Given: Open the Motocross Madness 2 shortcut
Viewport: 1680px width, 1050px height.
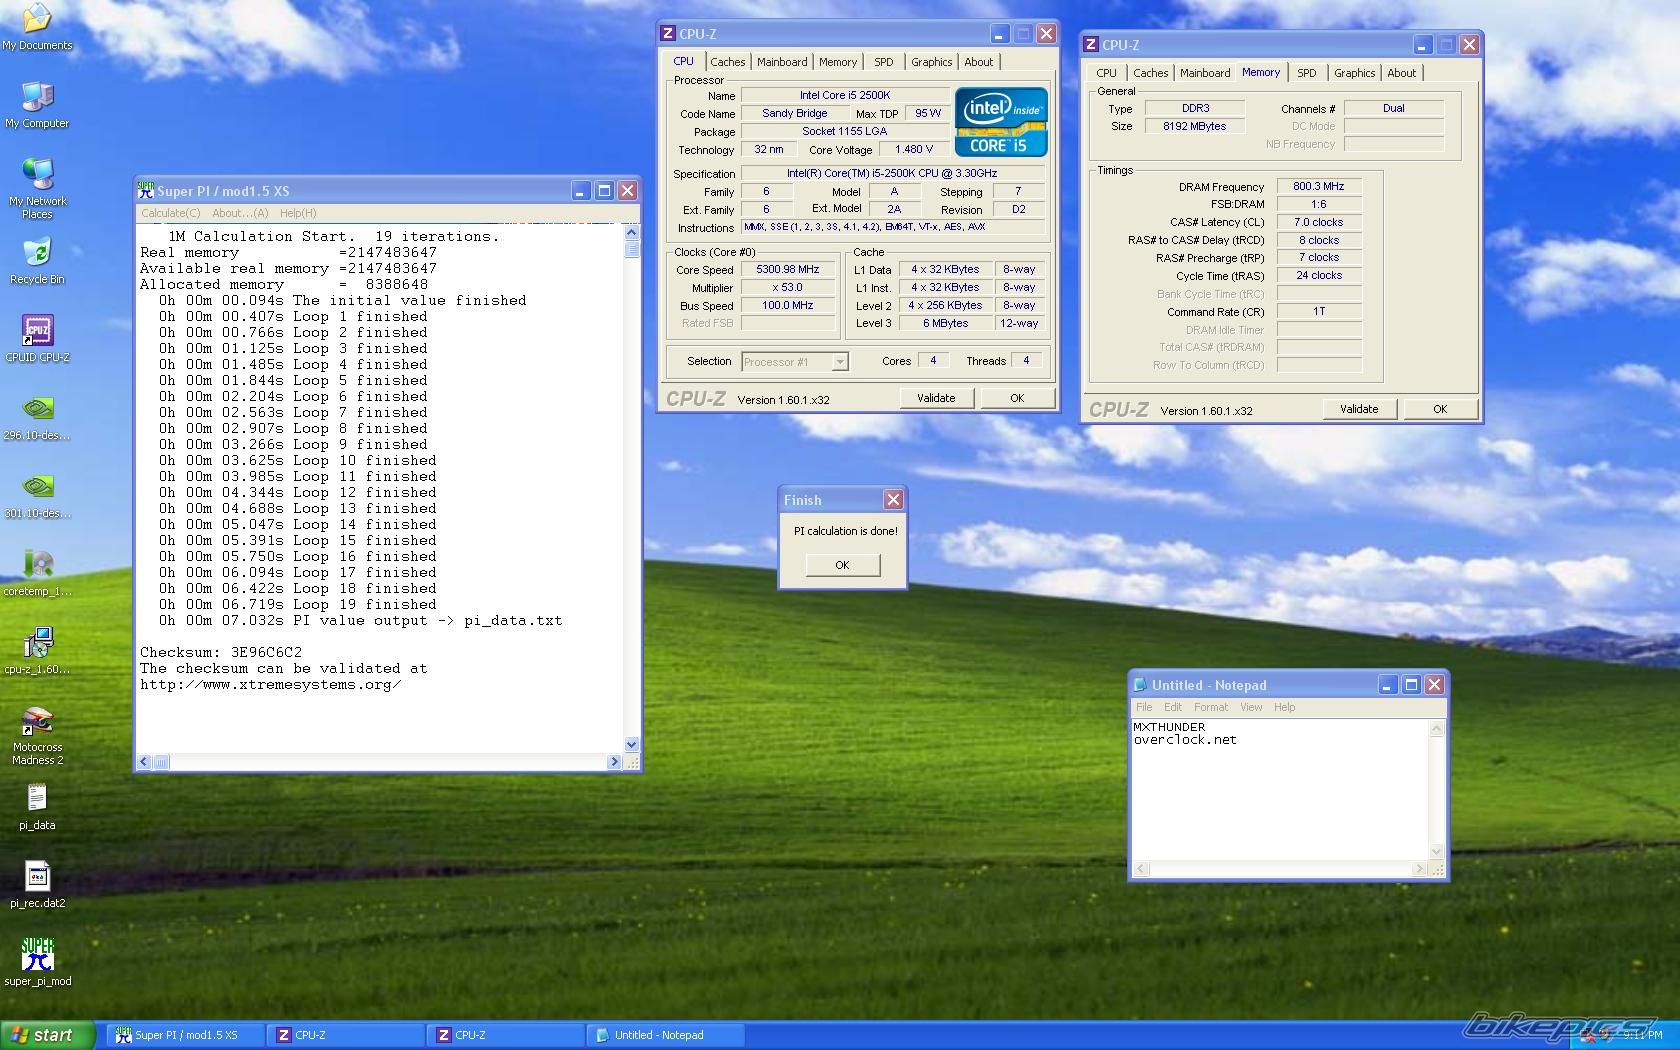Looking at the screenshot, I should click(x=37, y=722).
